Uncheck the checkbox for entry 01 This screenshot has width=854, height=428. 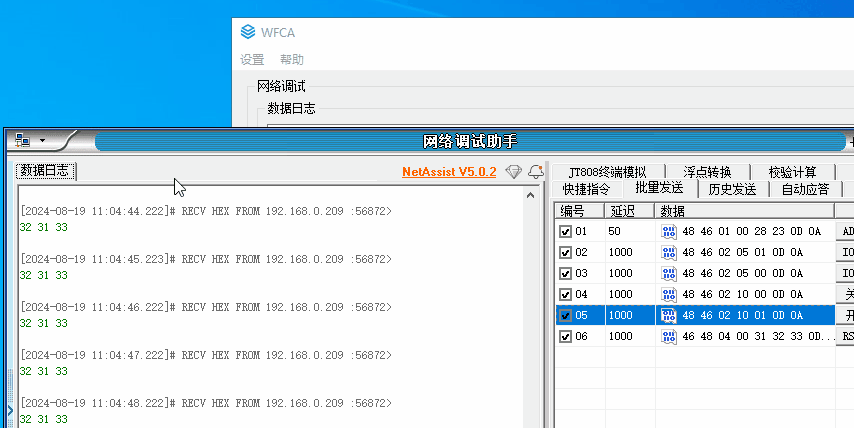pyautogui.click(x=566, y=231)
